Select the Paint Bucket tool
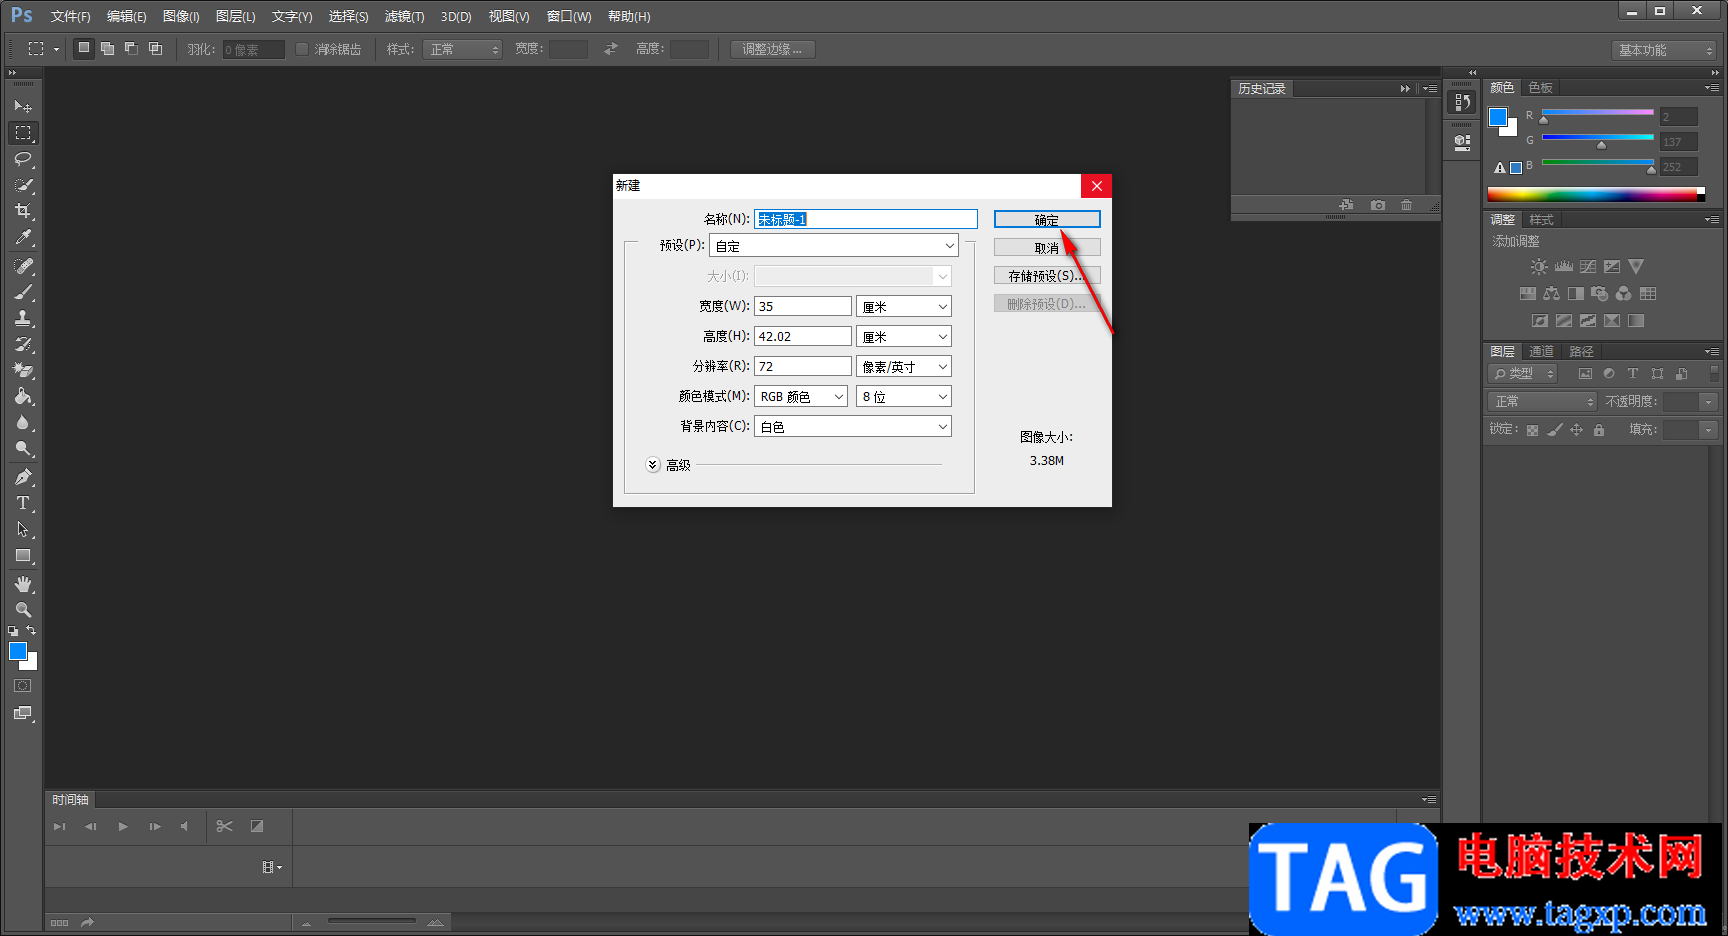The height and width of the screenshot is (936, 1728). (x=23, y=396)
